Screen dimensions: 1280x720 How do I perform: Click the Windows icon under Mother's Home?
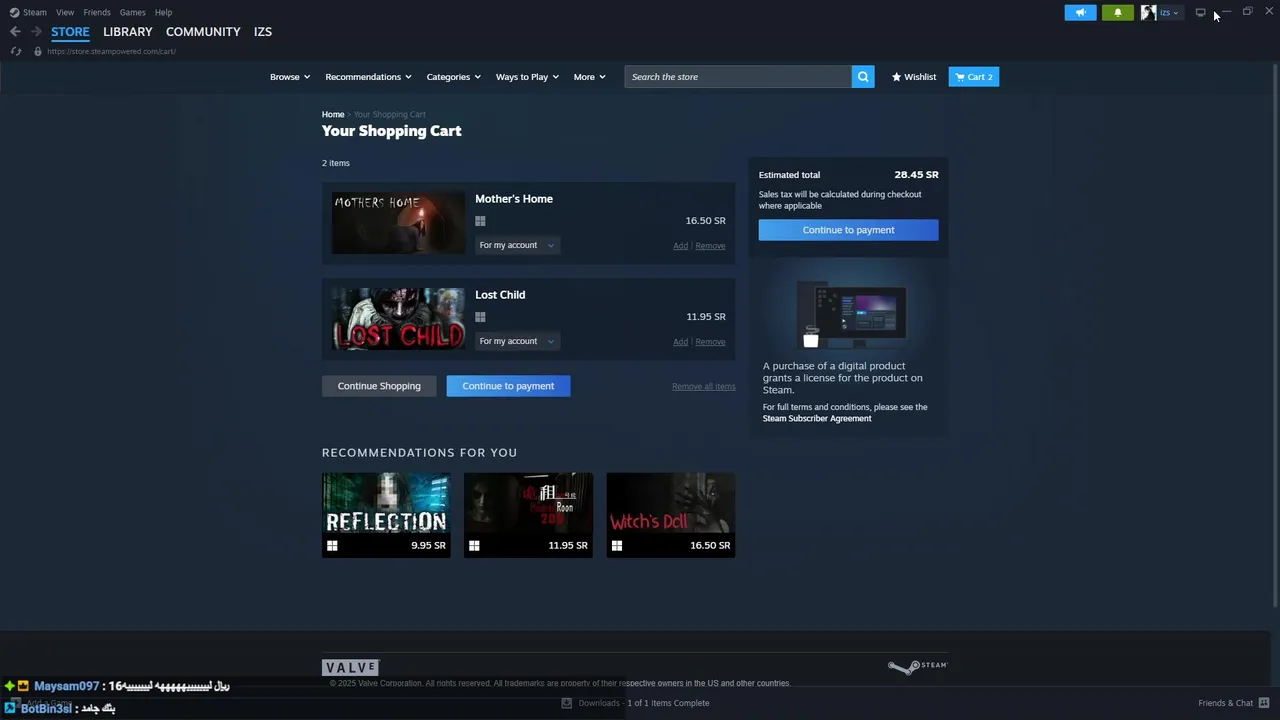coord(480,221)
